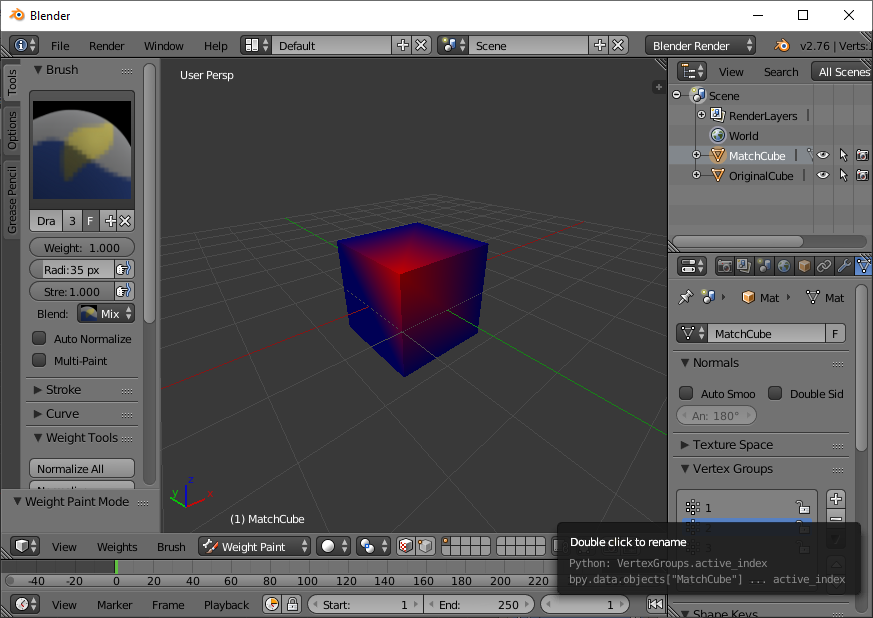
Task: Toggle the pin icon in Properties
Action: (685, 297)
